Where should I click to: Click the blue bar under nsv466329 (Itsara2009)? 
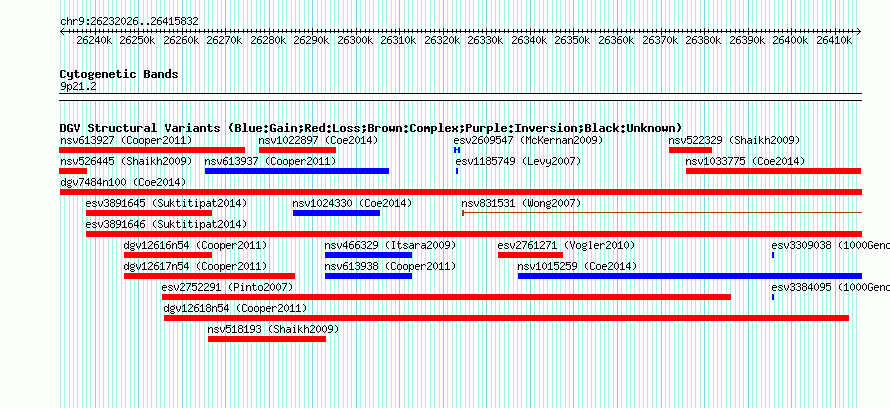coord(368,255)
